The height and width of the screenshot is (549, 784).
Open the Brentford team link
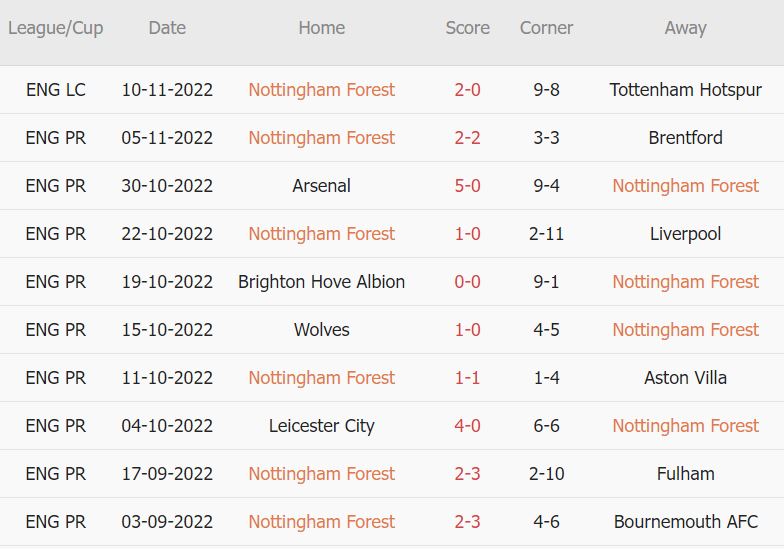pyautogui.click(x=685, y=138)
